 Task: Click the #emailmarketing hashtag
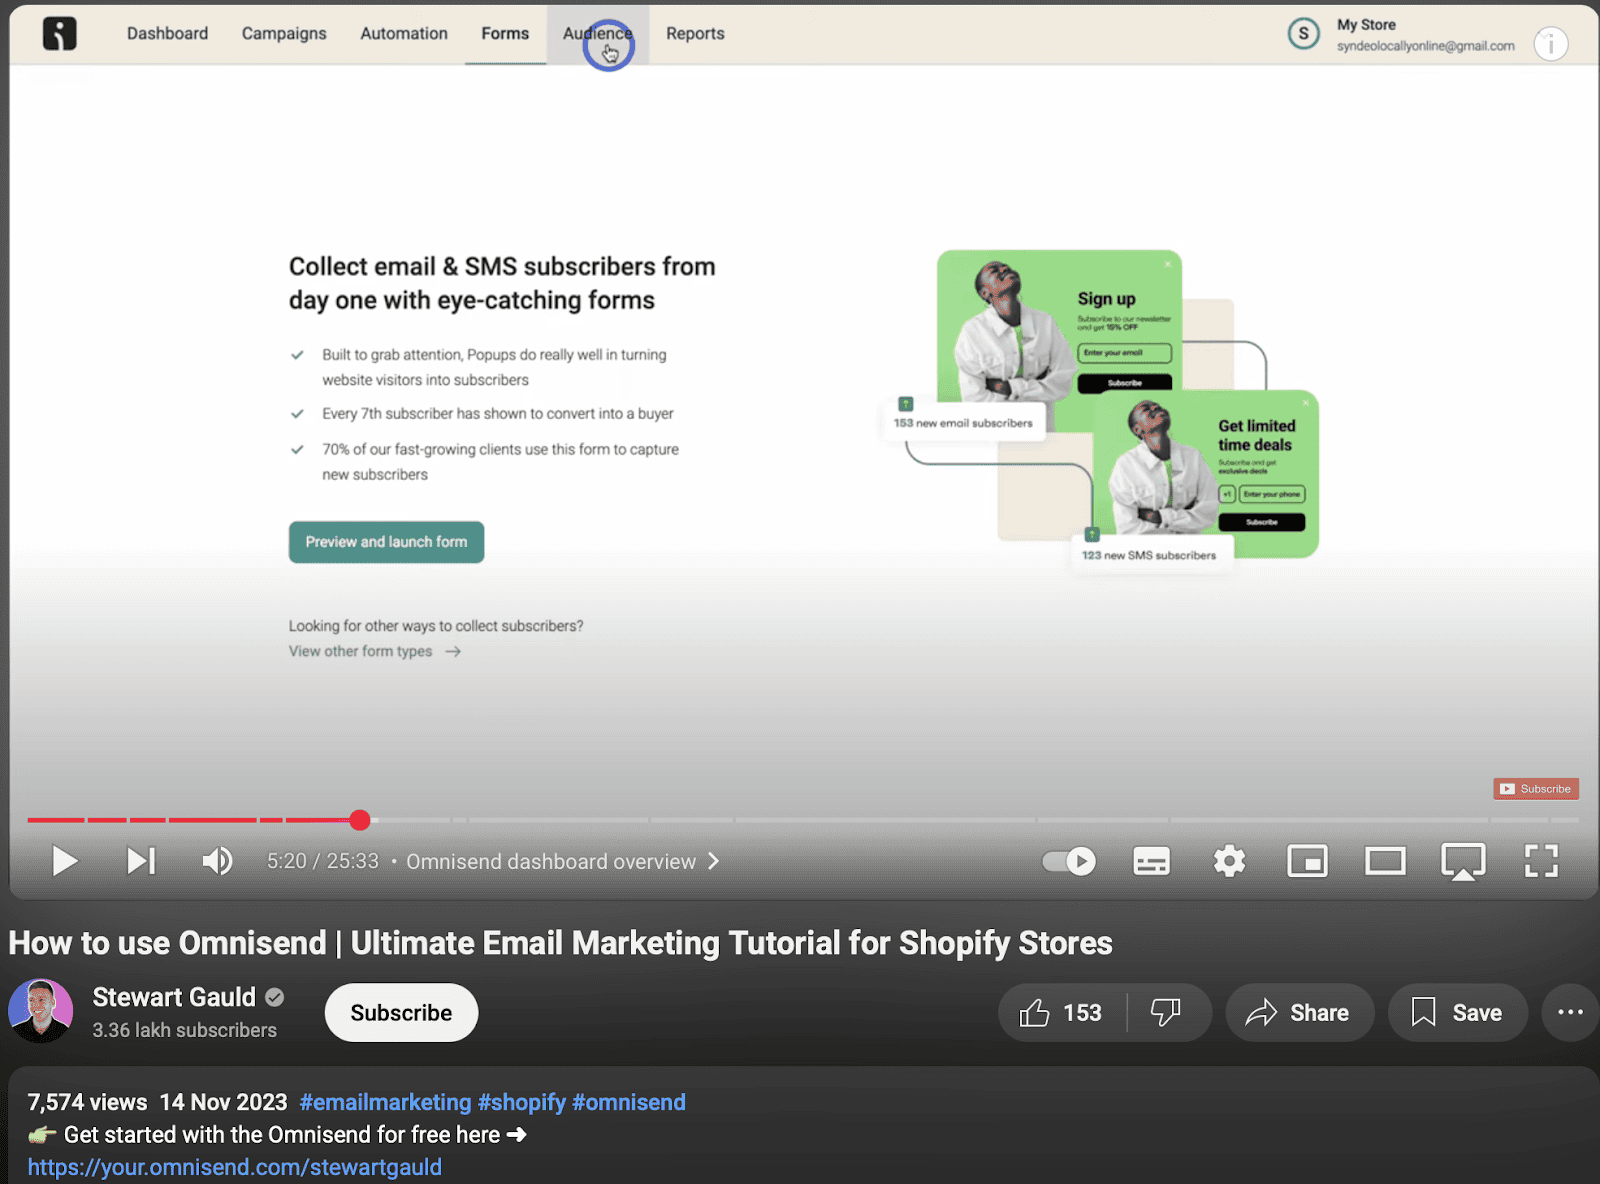tap(385, 1102)
